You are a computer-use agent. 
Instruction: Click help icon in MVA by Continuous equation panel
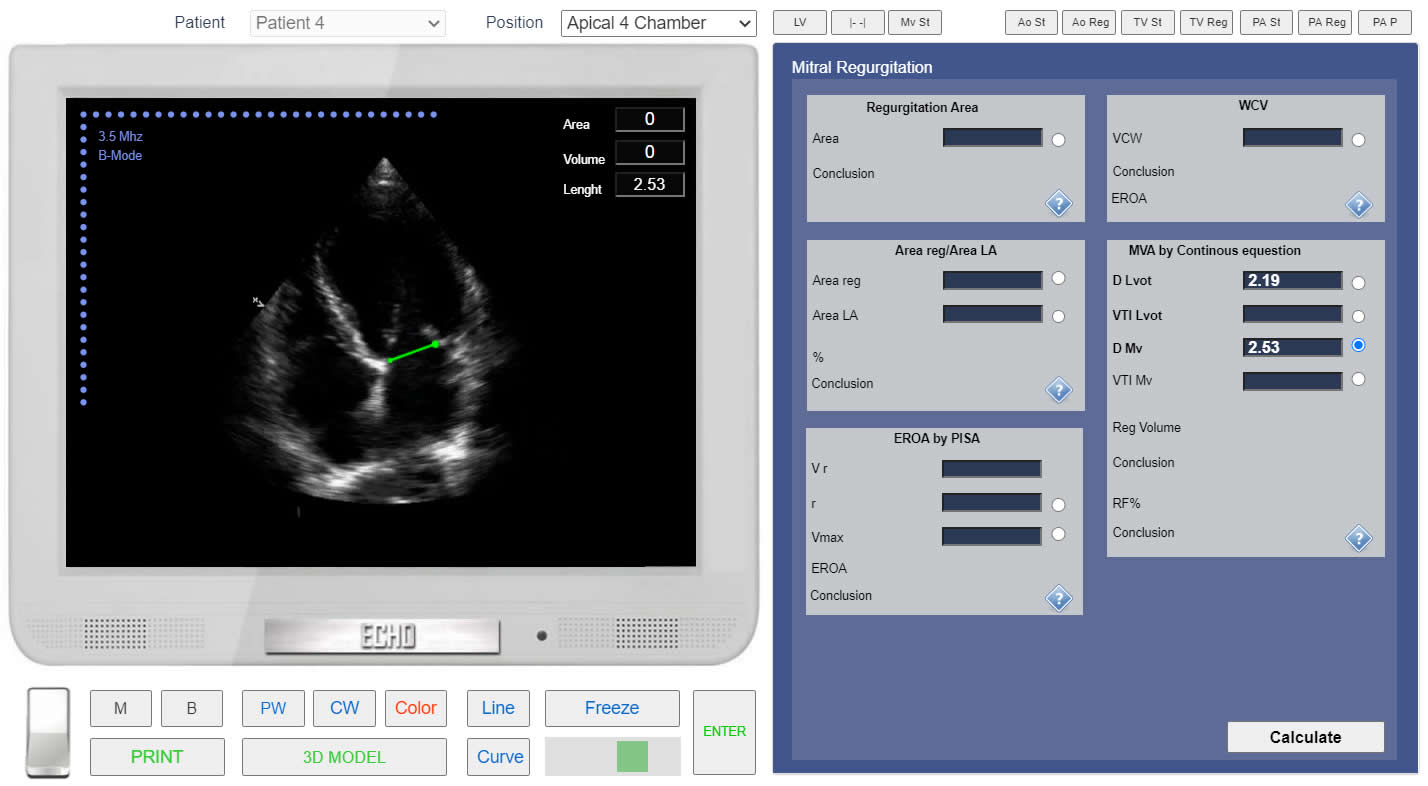click(1358, 538)
